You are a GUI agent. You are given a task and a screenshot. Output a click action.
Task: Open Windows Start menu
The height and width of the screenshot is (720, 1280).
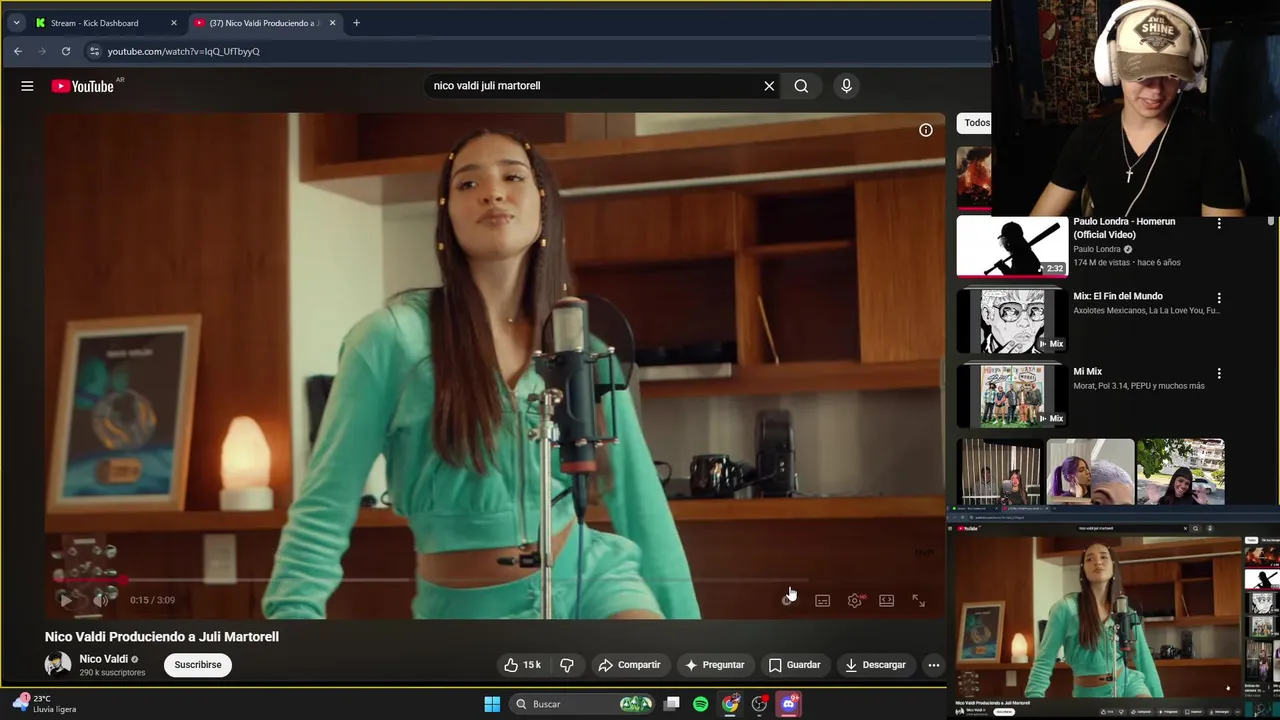pyautogui.click(x=492, y=704)
